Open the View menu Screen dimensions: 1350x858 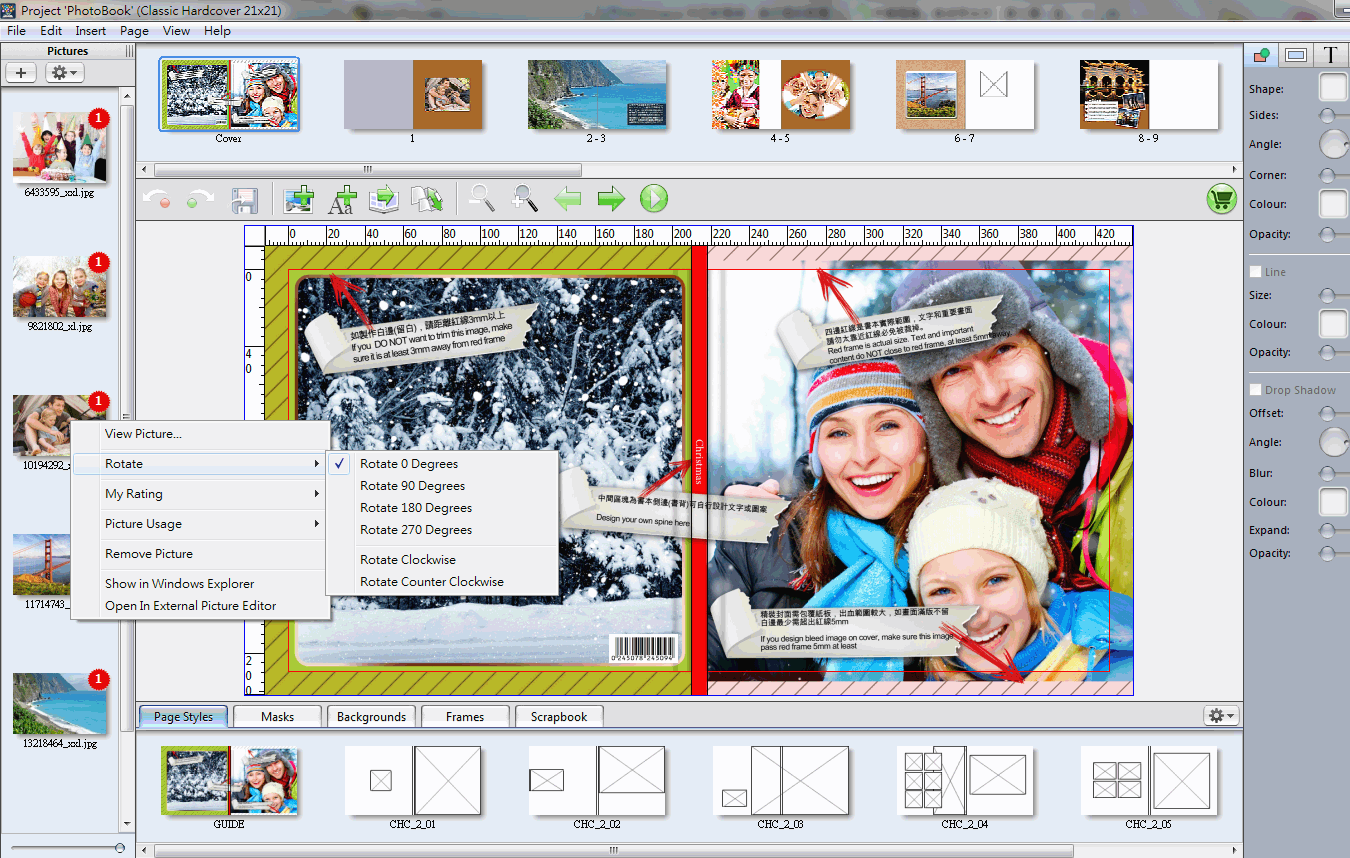[x=176, y=31]
